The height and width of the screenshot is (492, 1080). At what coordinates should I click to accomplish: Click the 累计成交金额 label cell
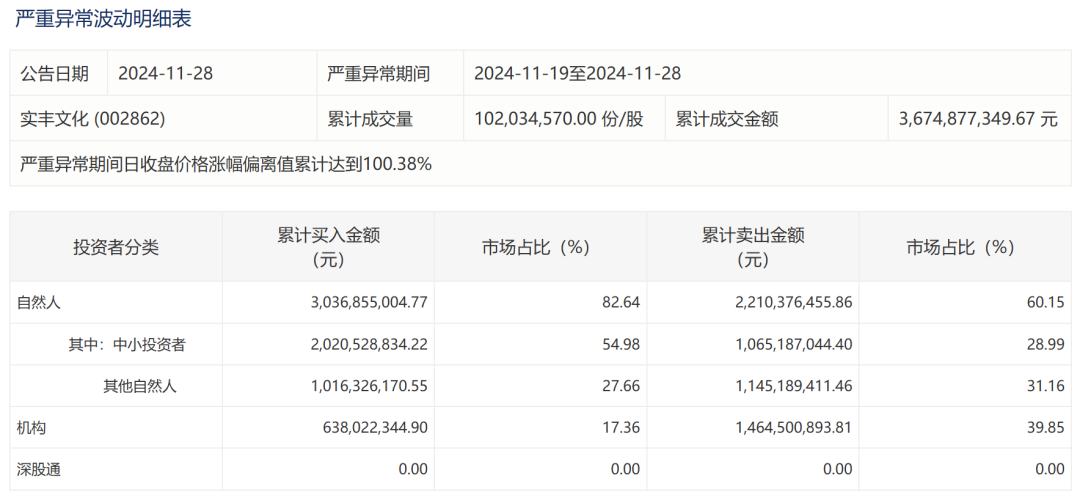pos(727,119)
